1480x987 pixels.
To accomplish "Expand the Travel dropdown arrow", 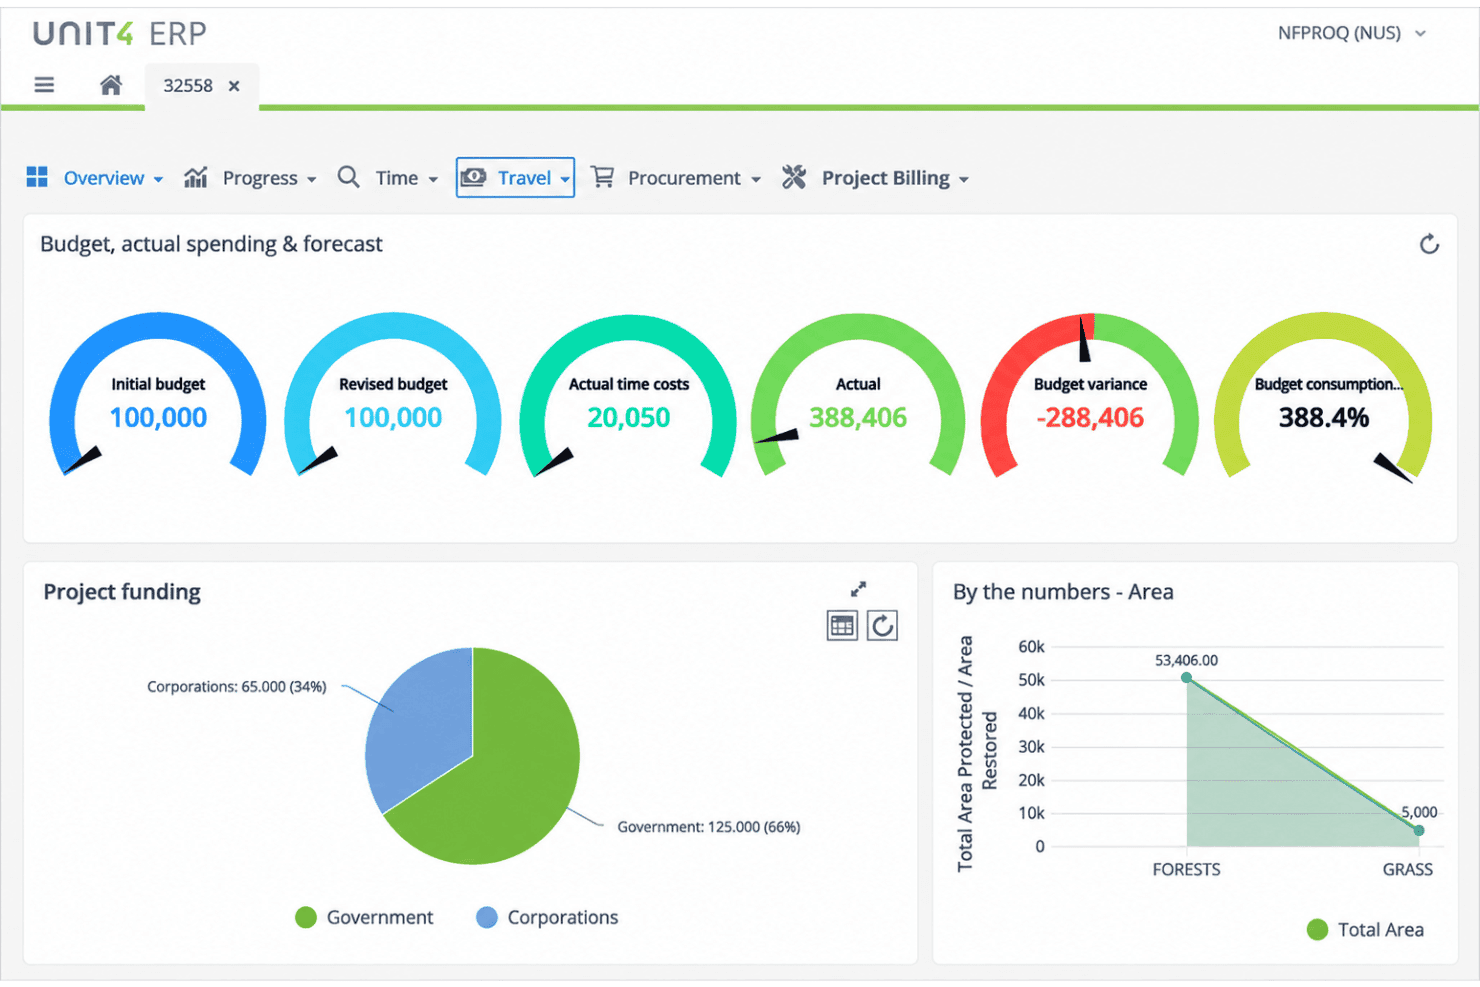I will click(x=565, y=180).
